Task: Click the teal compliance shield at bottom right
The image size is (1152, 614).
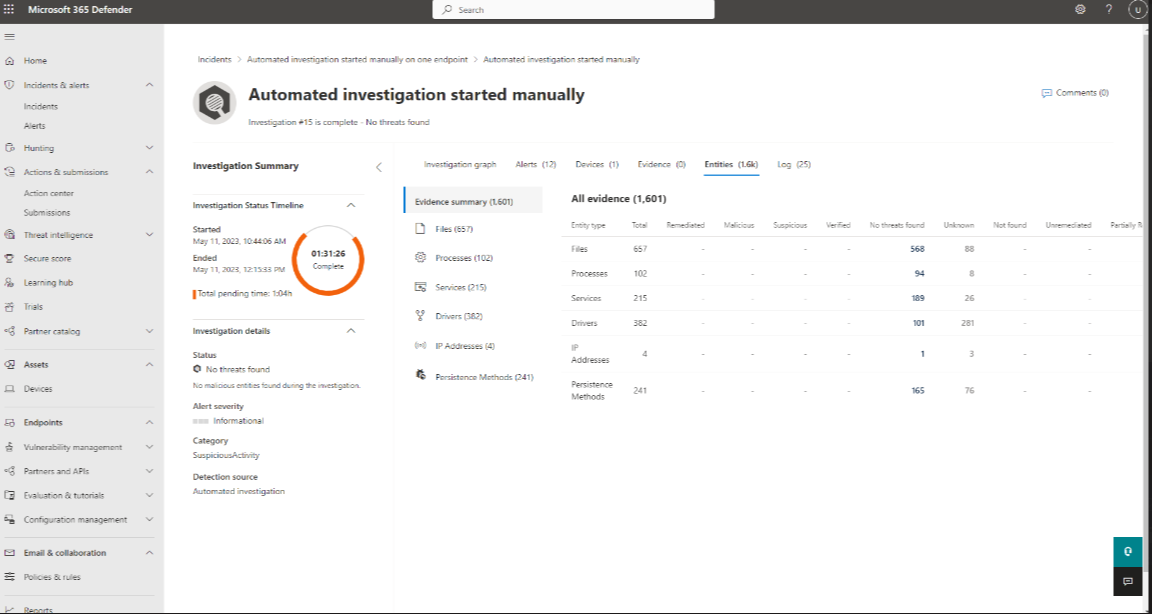Action: (1128, 551)
